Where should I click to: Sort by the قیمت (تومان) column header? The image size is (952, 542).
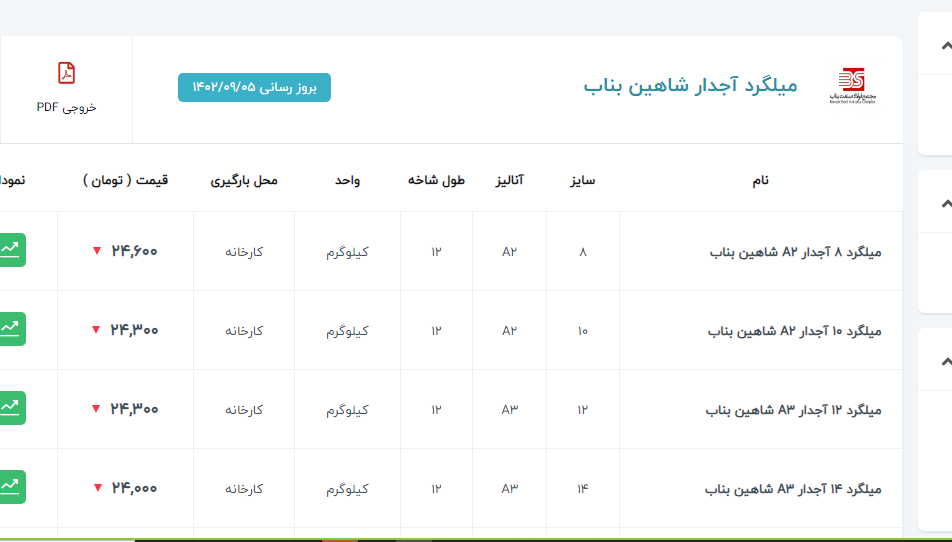125,181
